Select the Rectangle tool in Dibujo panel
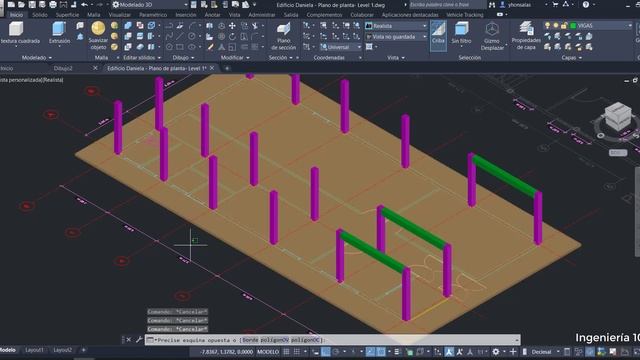 pos(180,47)
